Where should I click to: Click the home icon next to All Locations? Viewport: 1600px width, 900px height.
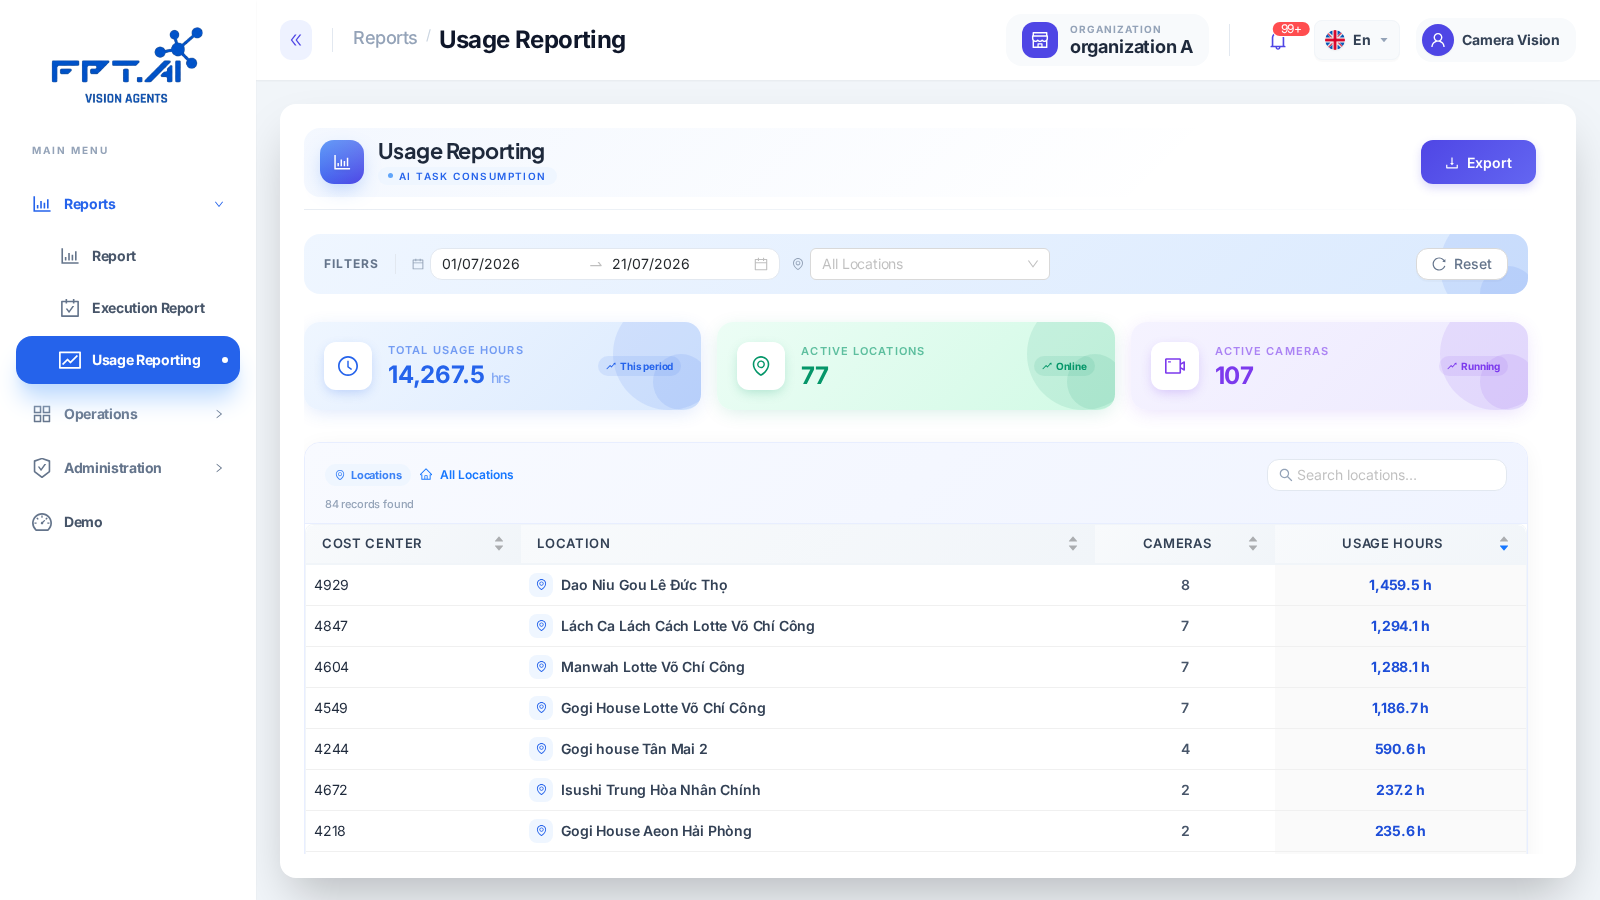[x=426, y=475]
